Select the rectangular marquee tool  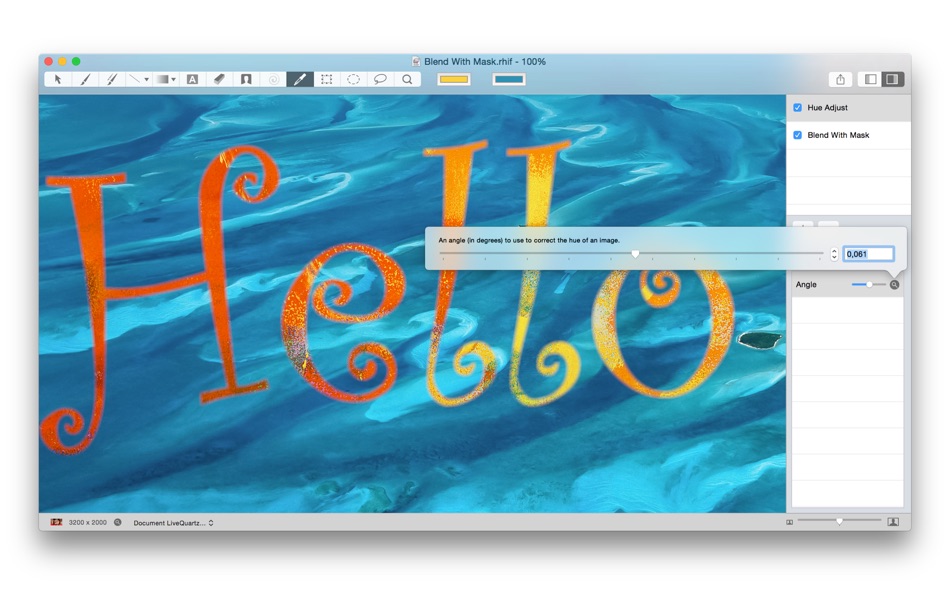[327, 79]
